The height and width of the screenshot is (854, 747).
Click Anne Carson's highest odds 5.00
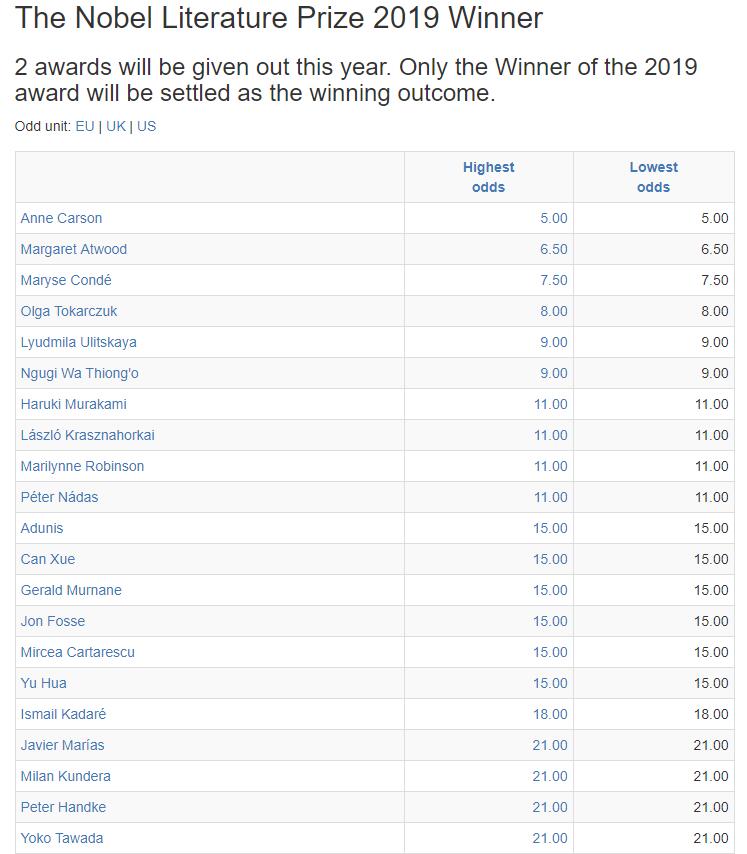[x=553, y=218]
